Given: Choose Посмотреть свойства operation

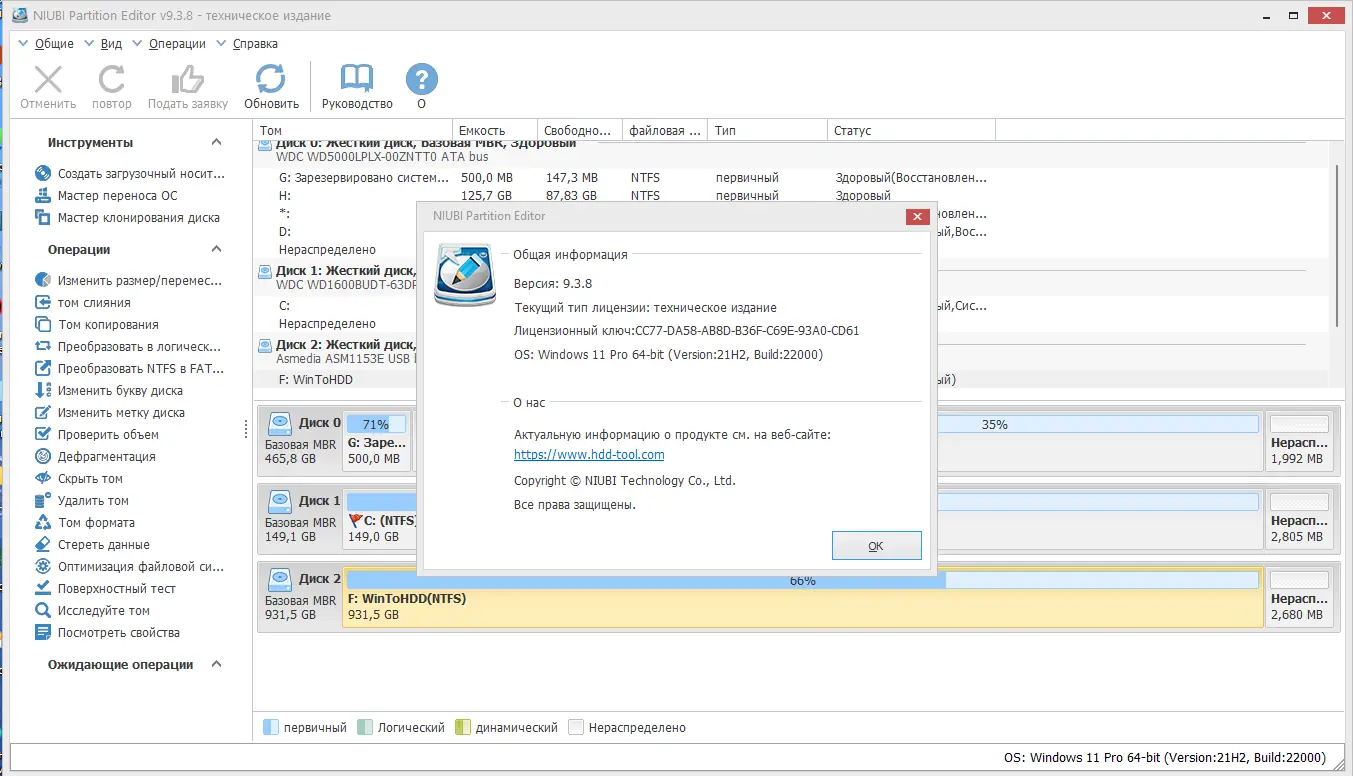Looking at the screenshot, I should point(107,633).
